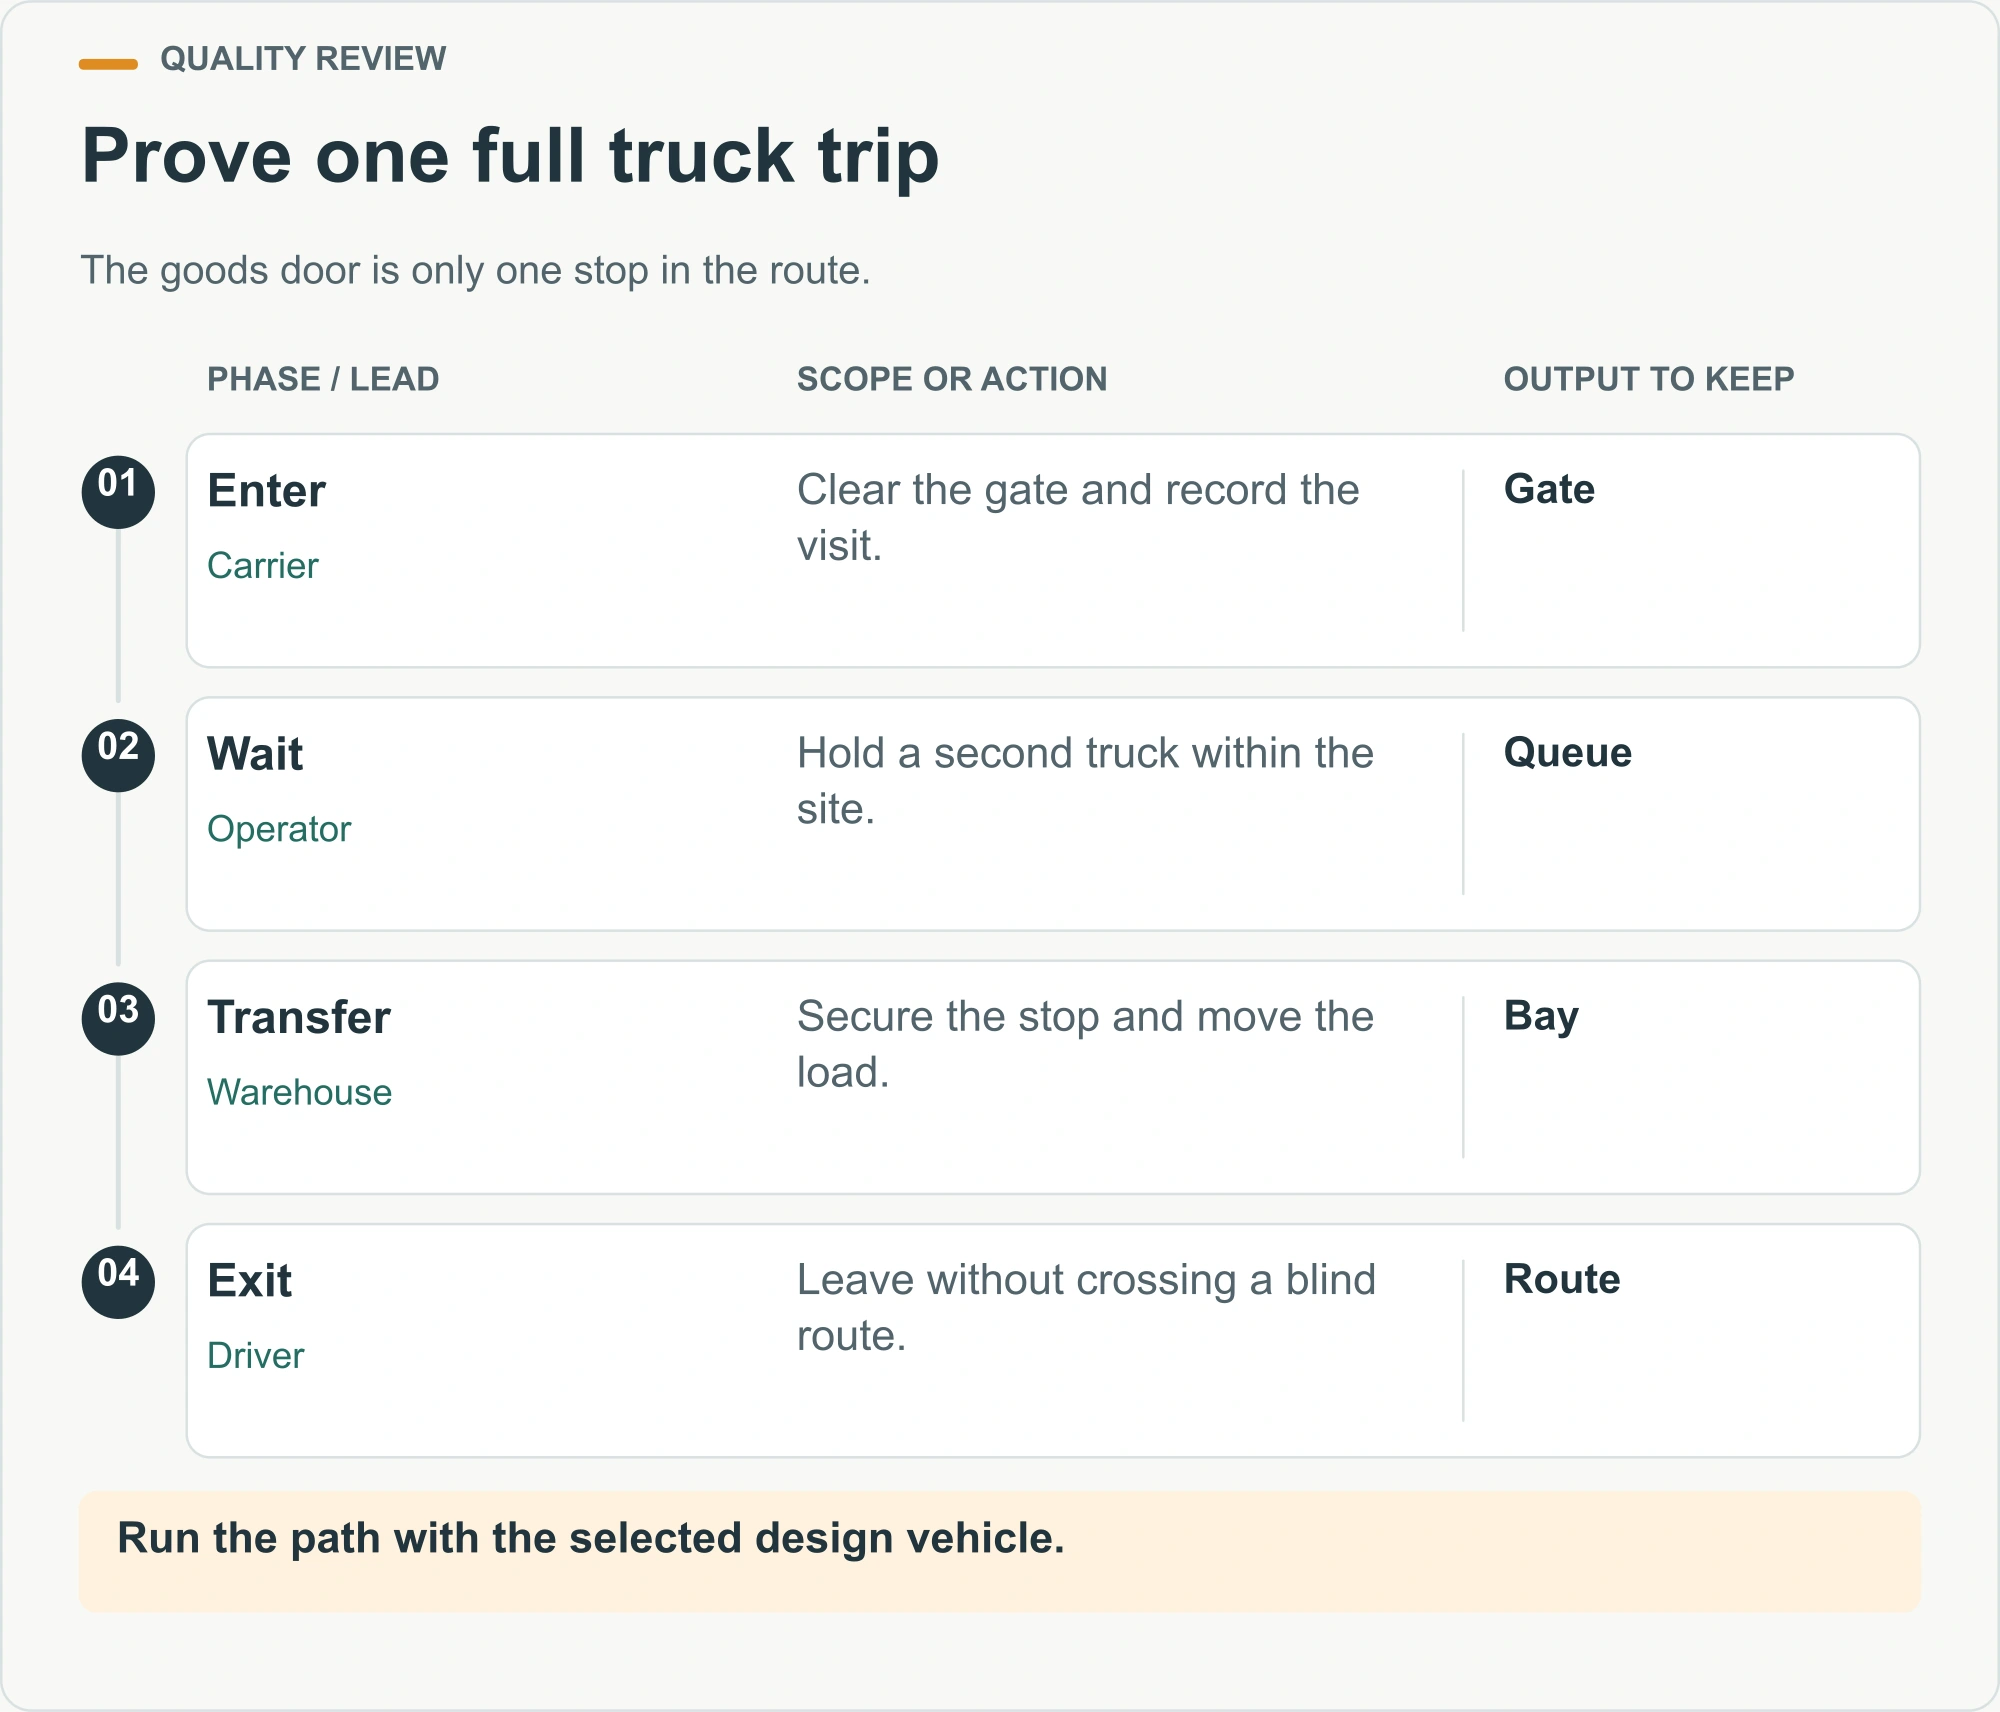Image resolution: width=2000 pixels, height=1712 pixels.
Task: Select the Transfer phase title
Action: click(298, 1017)
